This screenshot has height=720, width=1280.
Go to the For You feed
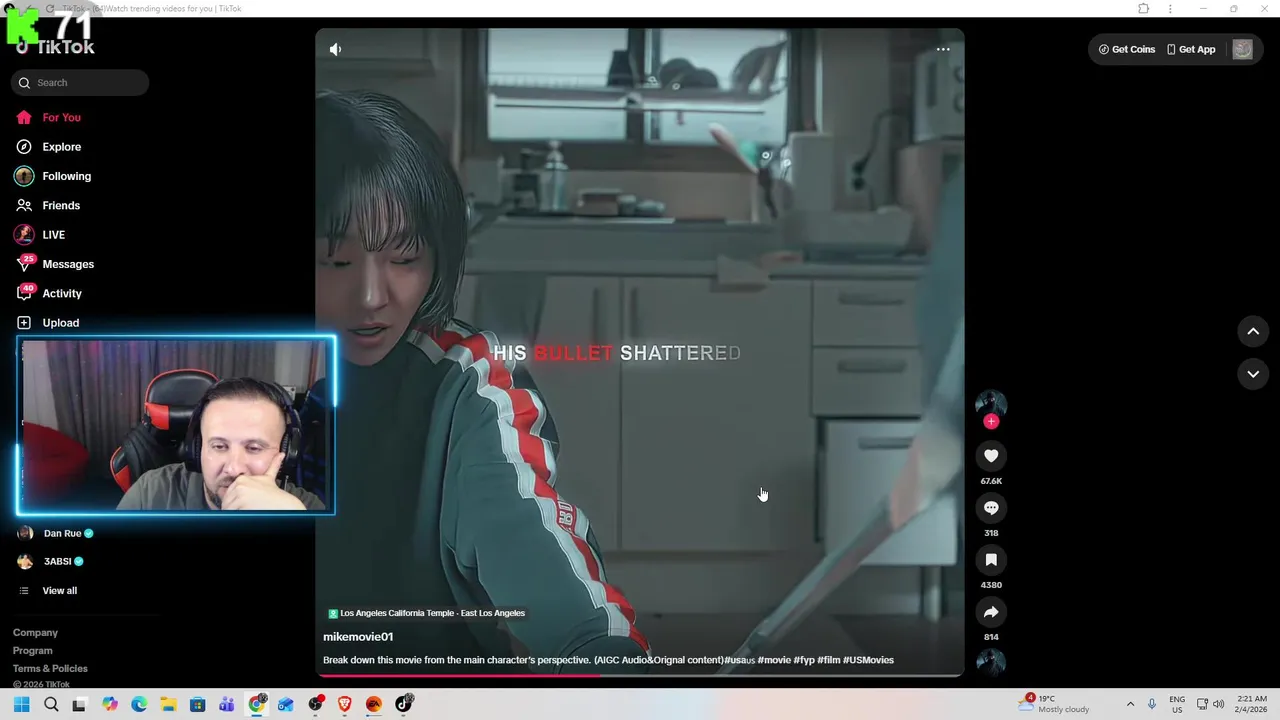(x=48, y=118)
